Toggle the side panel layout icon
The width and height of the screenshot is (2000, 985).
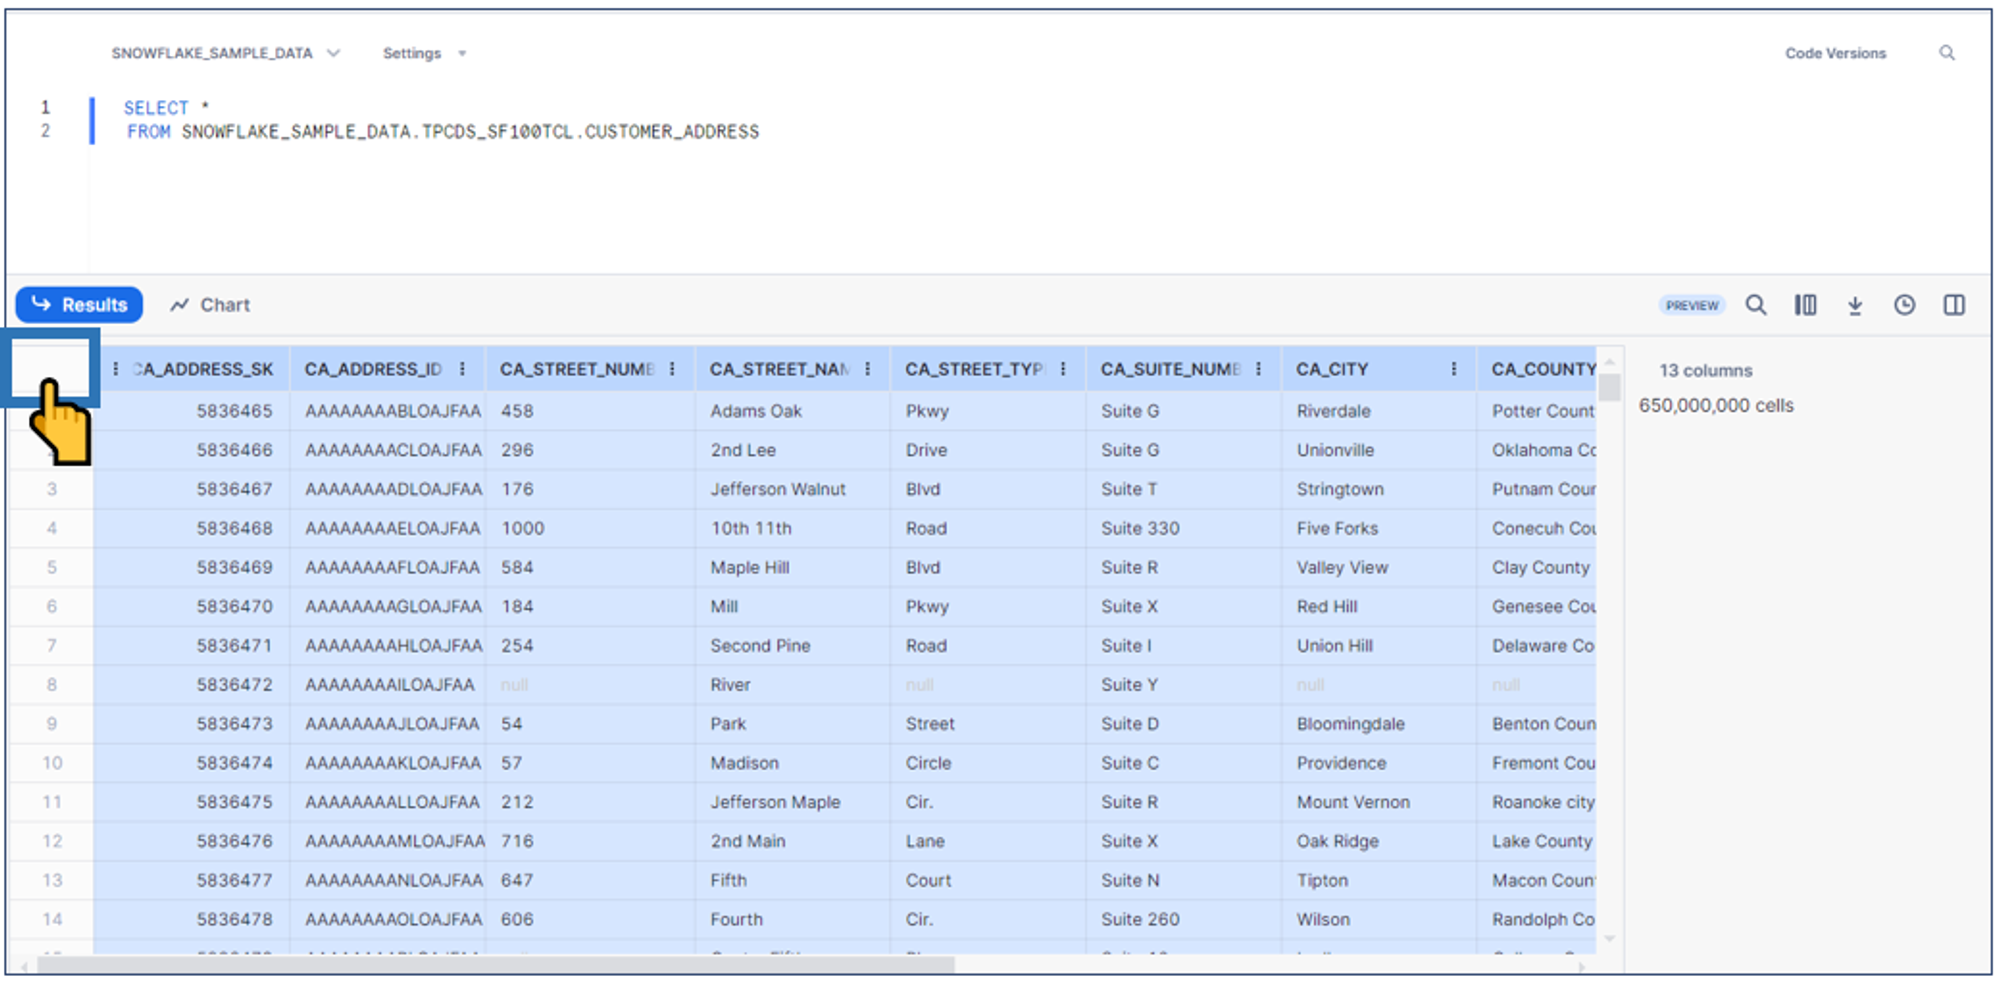click(1953, 305)
